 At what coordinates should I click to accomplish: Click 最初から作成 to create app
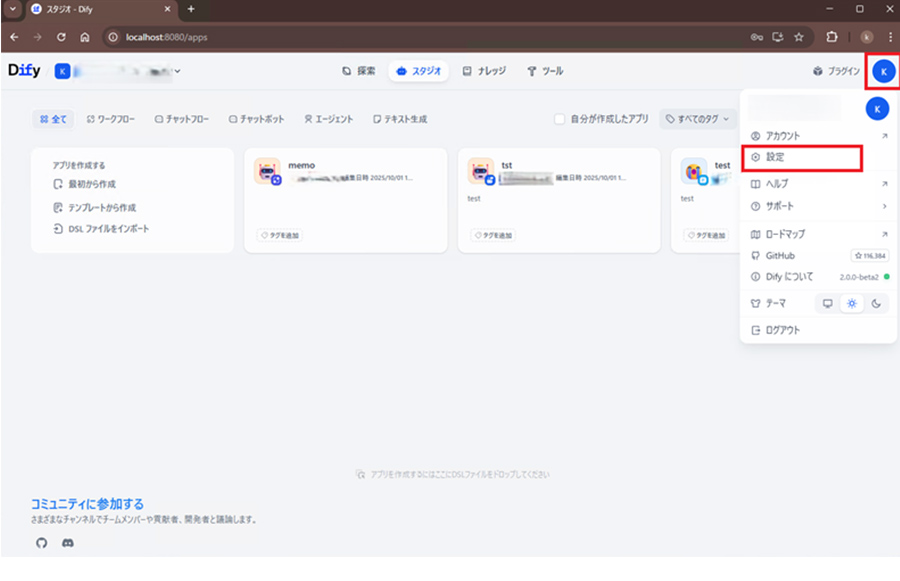pos(91,185)
